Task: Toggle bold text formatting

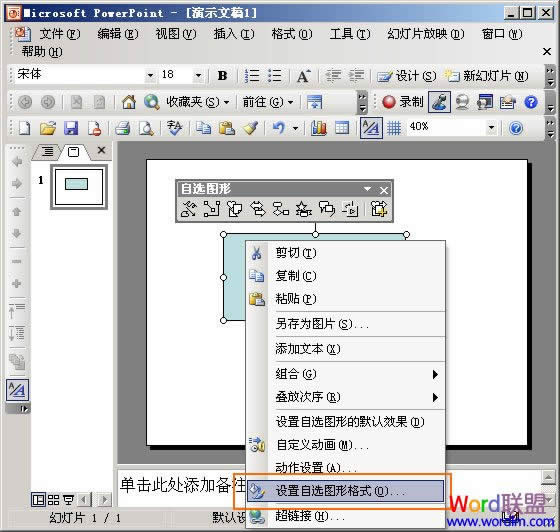Action: pos(222,76)
